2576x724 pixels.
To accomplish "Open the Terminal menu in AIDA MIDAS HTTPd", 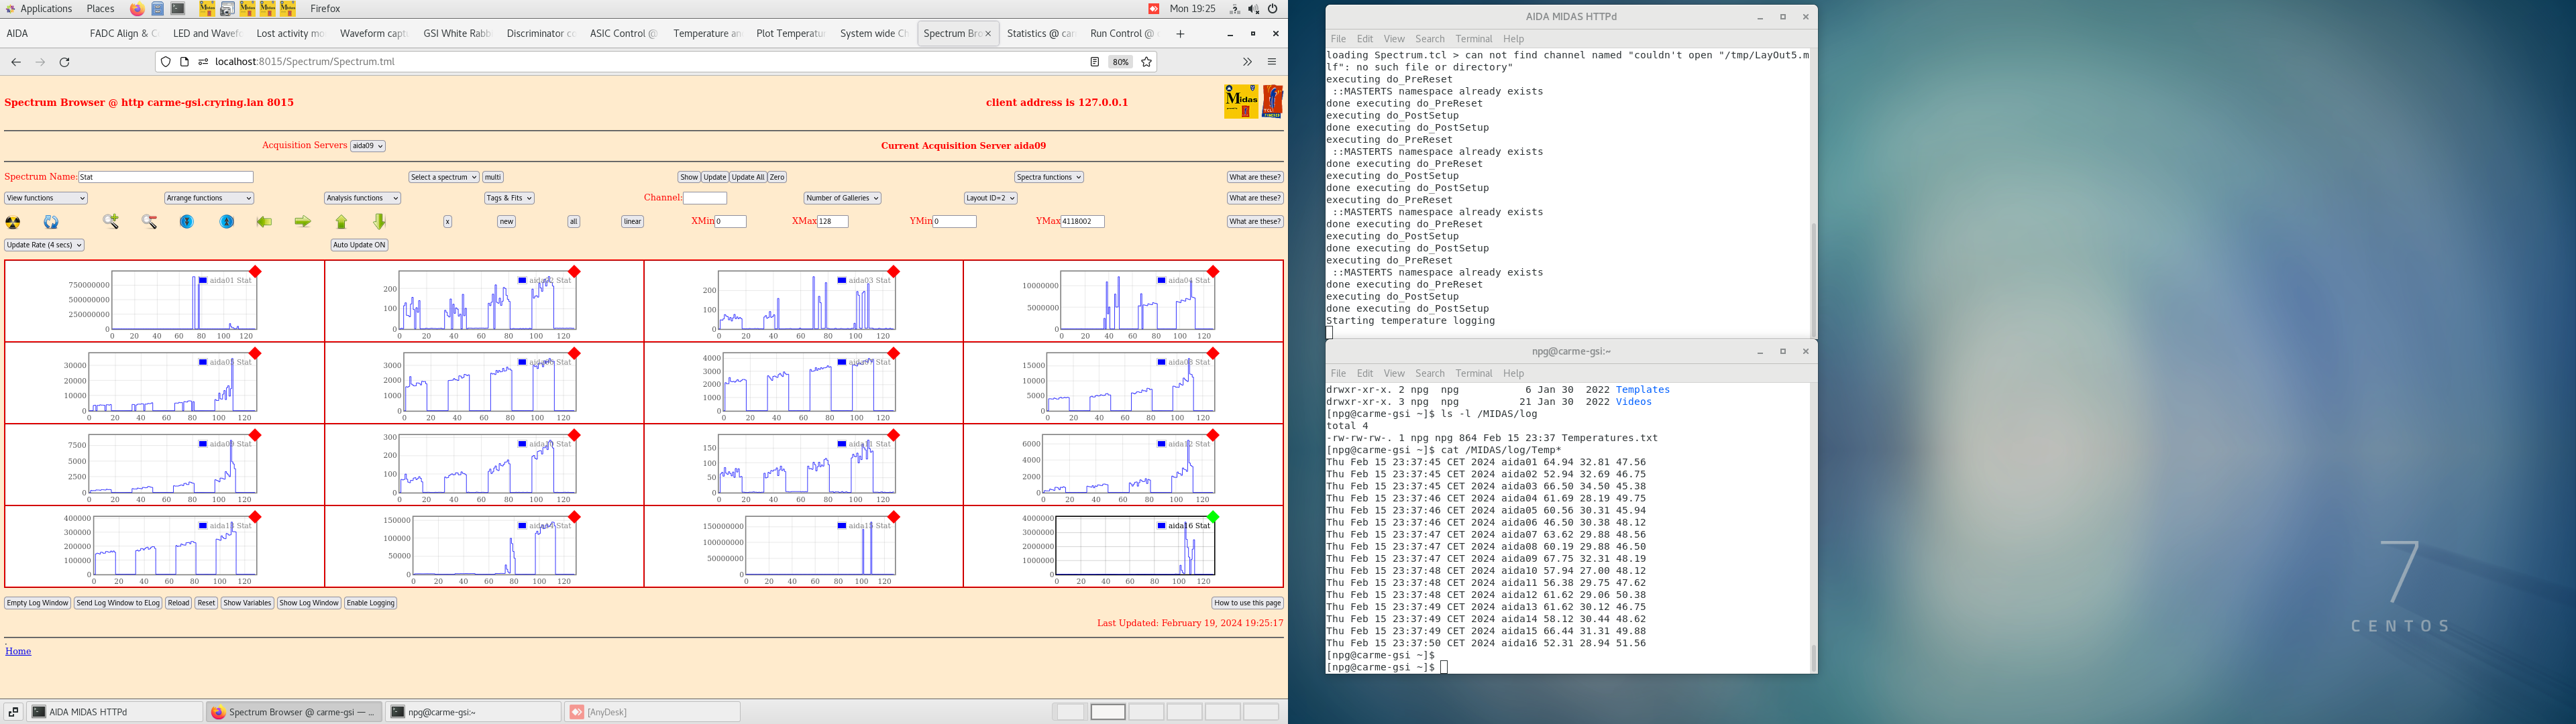I will coord(1473,39).
